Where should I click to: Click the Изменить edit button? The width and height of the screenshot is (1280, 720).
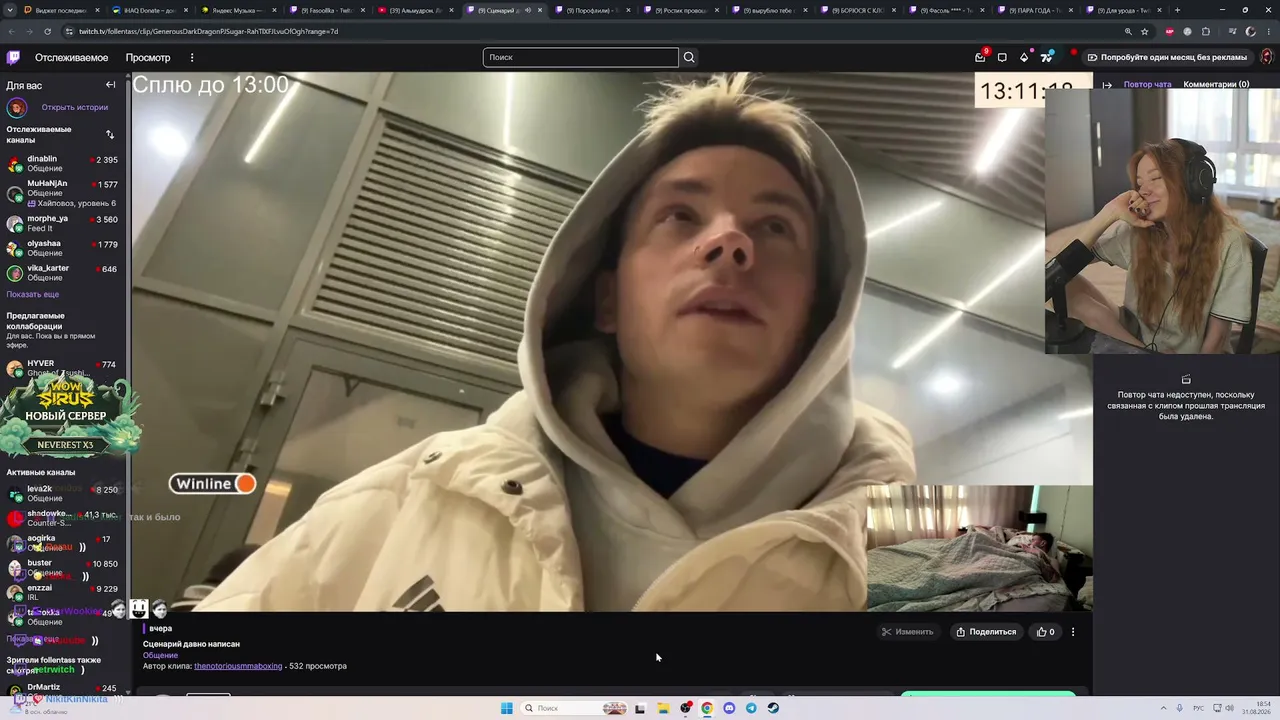(907, 632)
